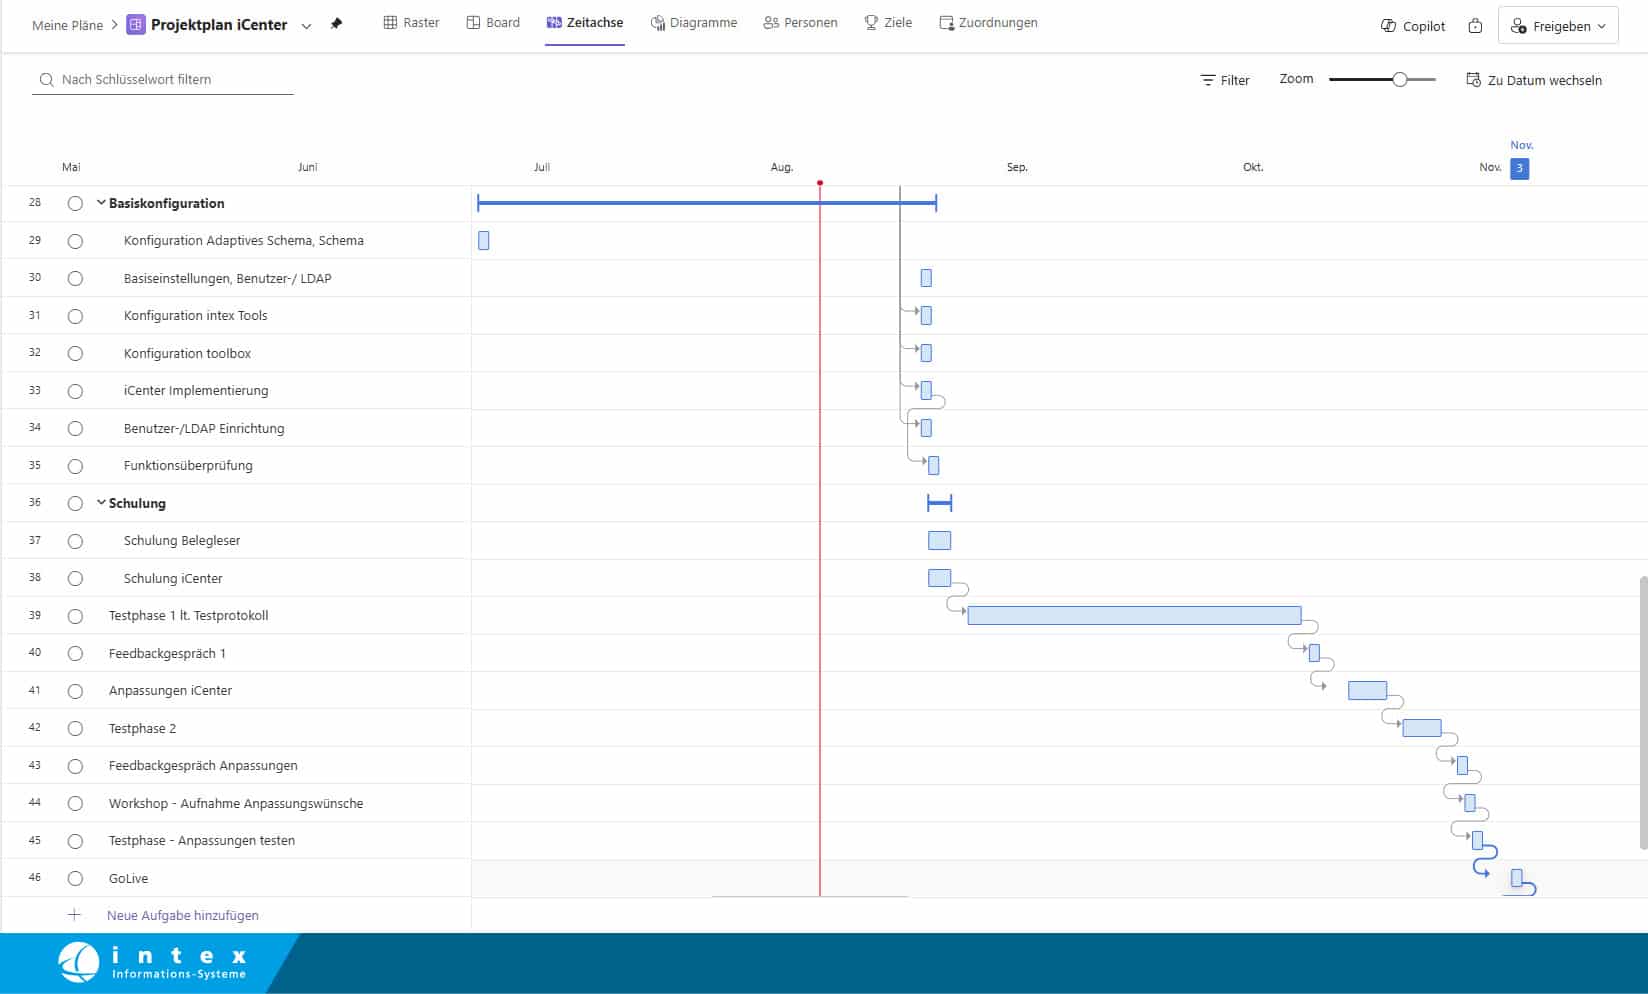The height and width of the screenshot is (994, 1648).
Task: Click Zu Datum wechseln calendar button
Action: [x=1534, y=80]
